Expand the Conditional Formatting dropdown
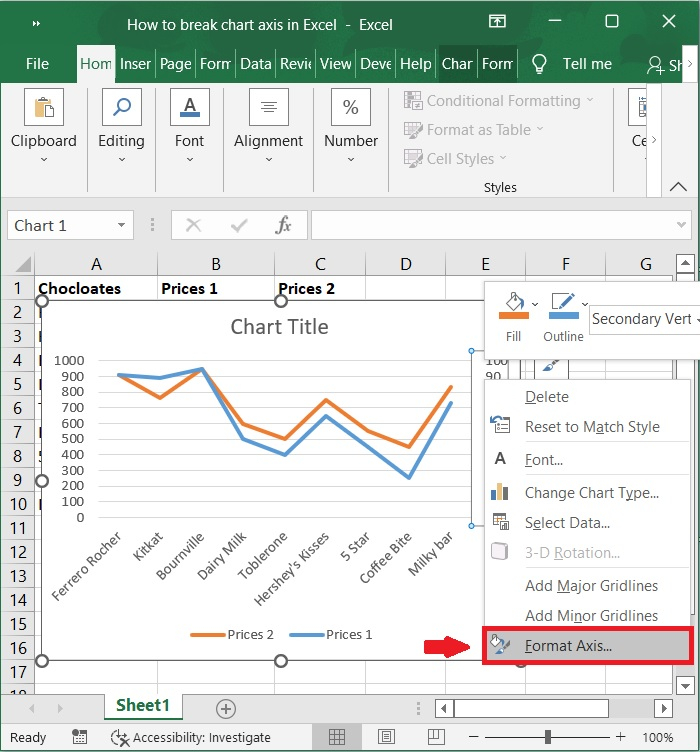700x752 pixels. (590, 100)
